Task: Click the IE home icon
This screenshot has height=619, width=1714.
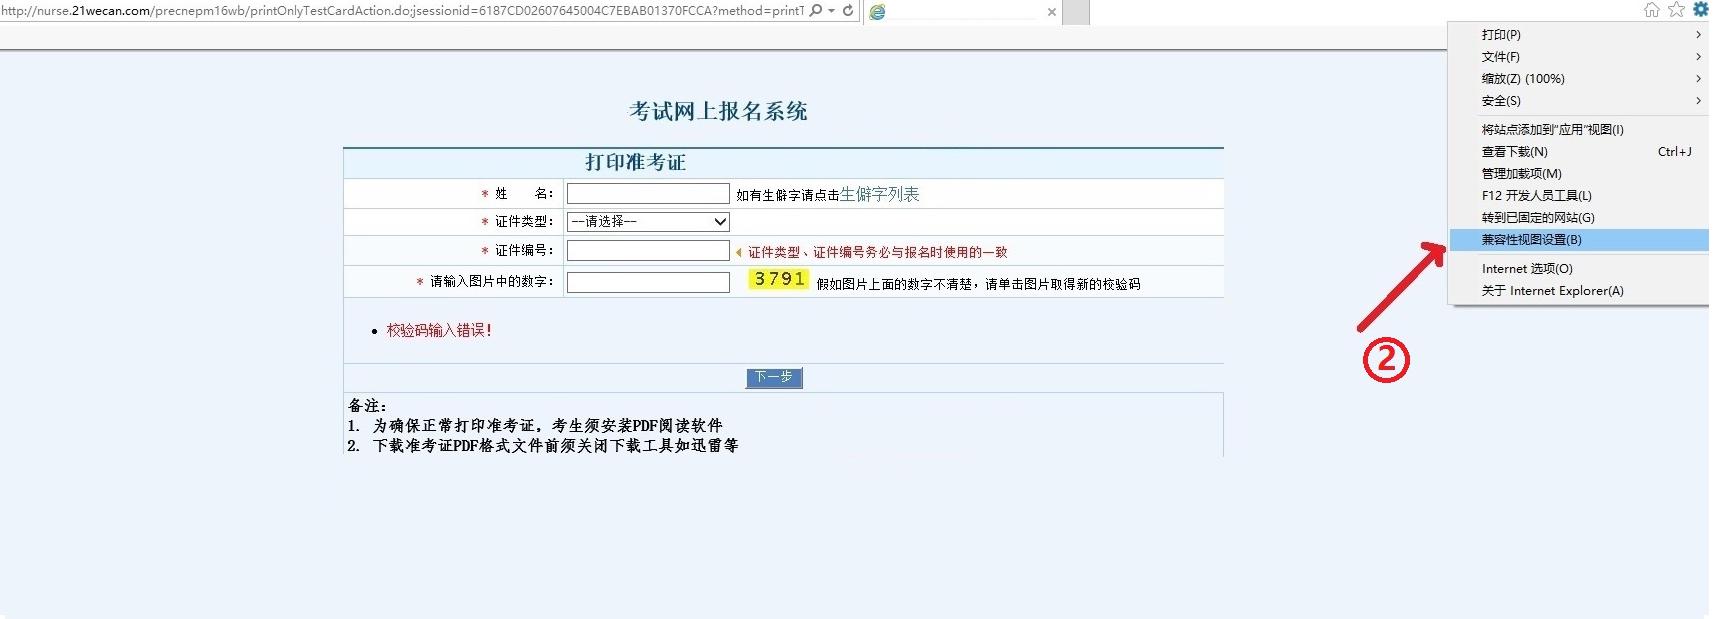Action: (x=1651, y=10)
